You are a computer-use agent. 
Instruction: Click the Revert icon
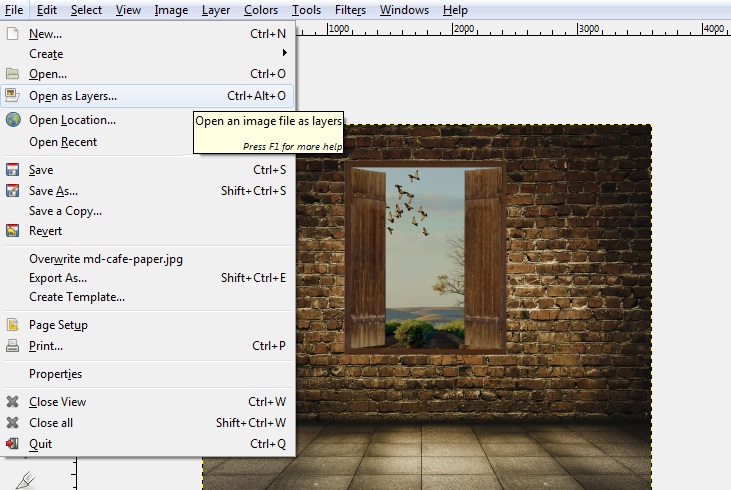[13, 231]
